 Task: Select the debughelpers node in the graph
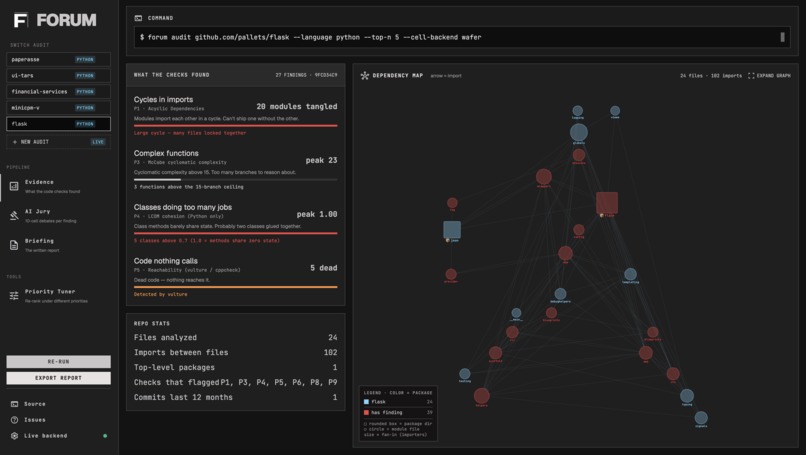point(560,294)
